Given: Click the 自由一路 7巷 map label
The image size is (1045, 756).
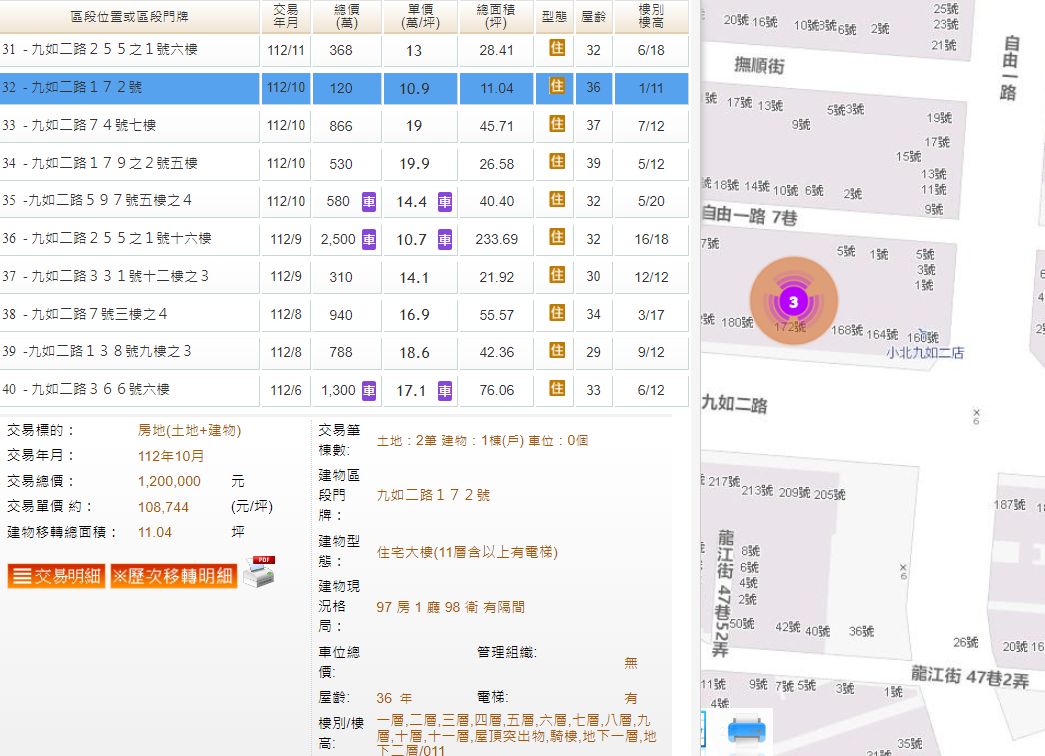Looking at the screenshot, I should [x=749, y=215].
